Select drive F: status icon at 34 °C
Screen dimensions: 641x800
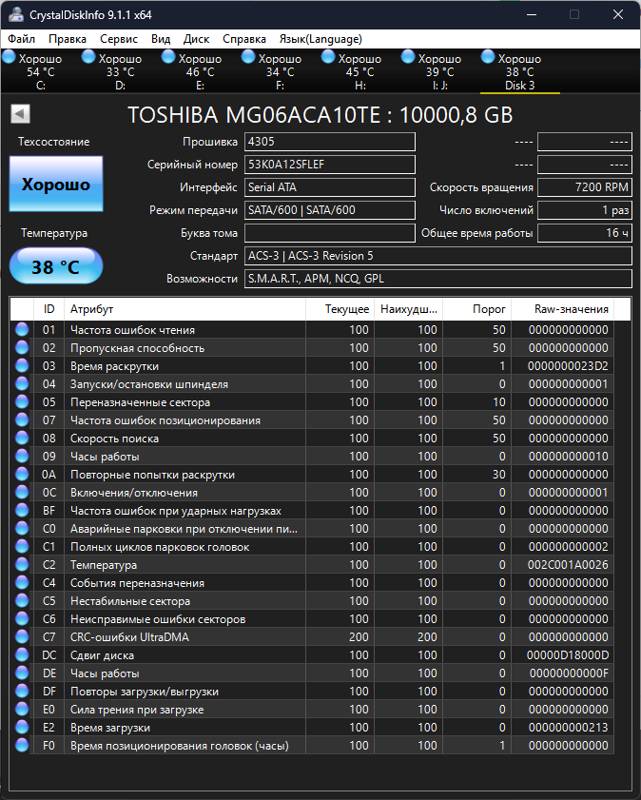[250, 58]
